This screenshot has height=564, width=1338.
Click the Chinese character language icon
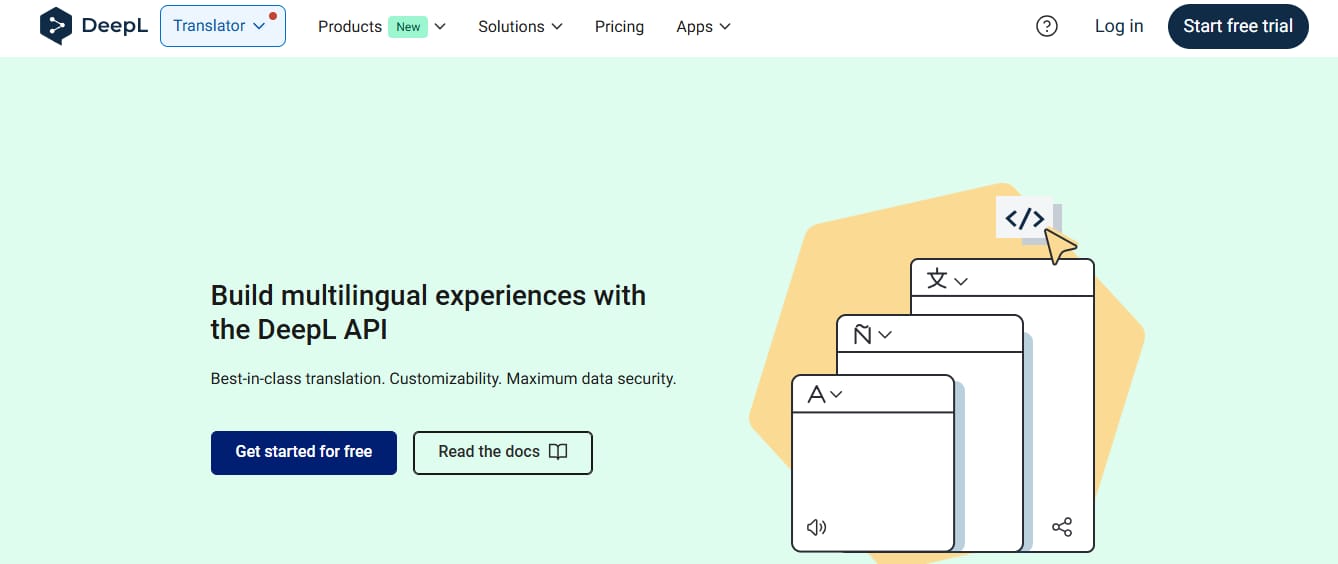pyautogui.click(x=937, y=279)
